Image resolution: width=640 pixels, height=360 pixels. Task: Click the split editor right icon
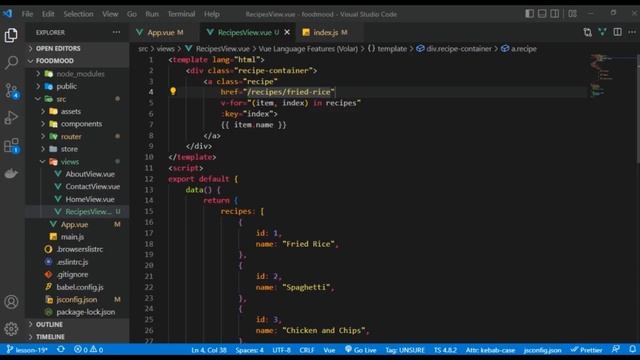tap(618, 32)
